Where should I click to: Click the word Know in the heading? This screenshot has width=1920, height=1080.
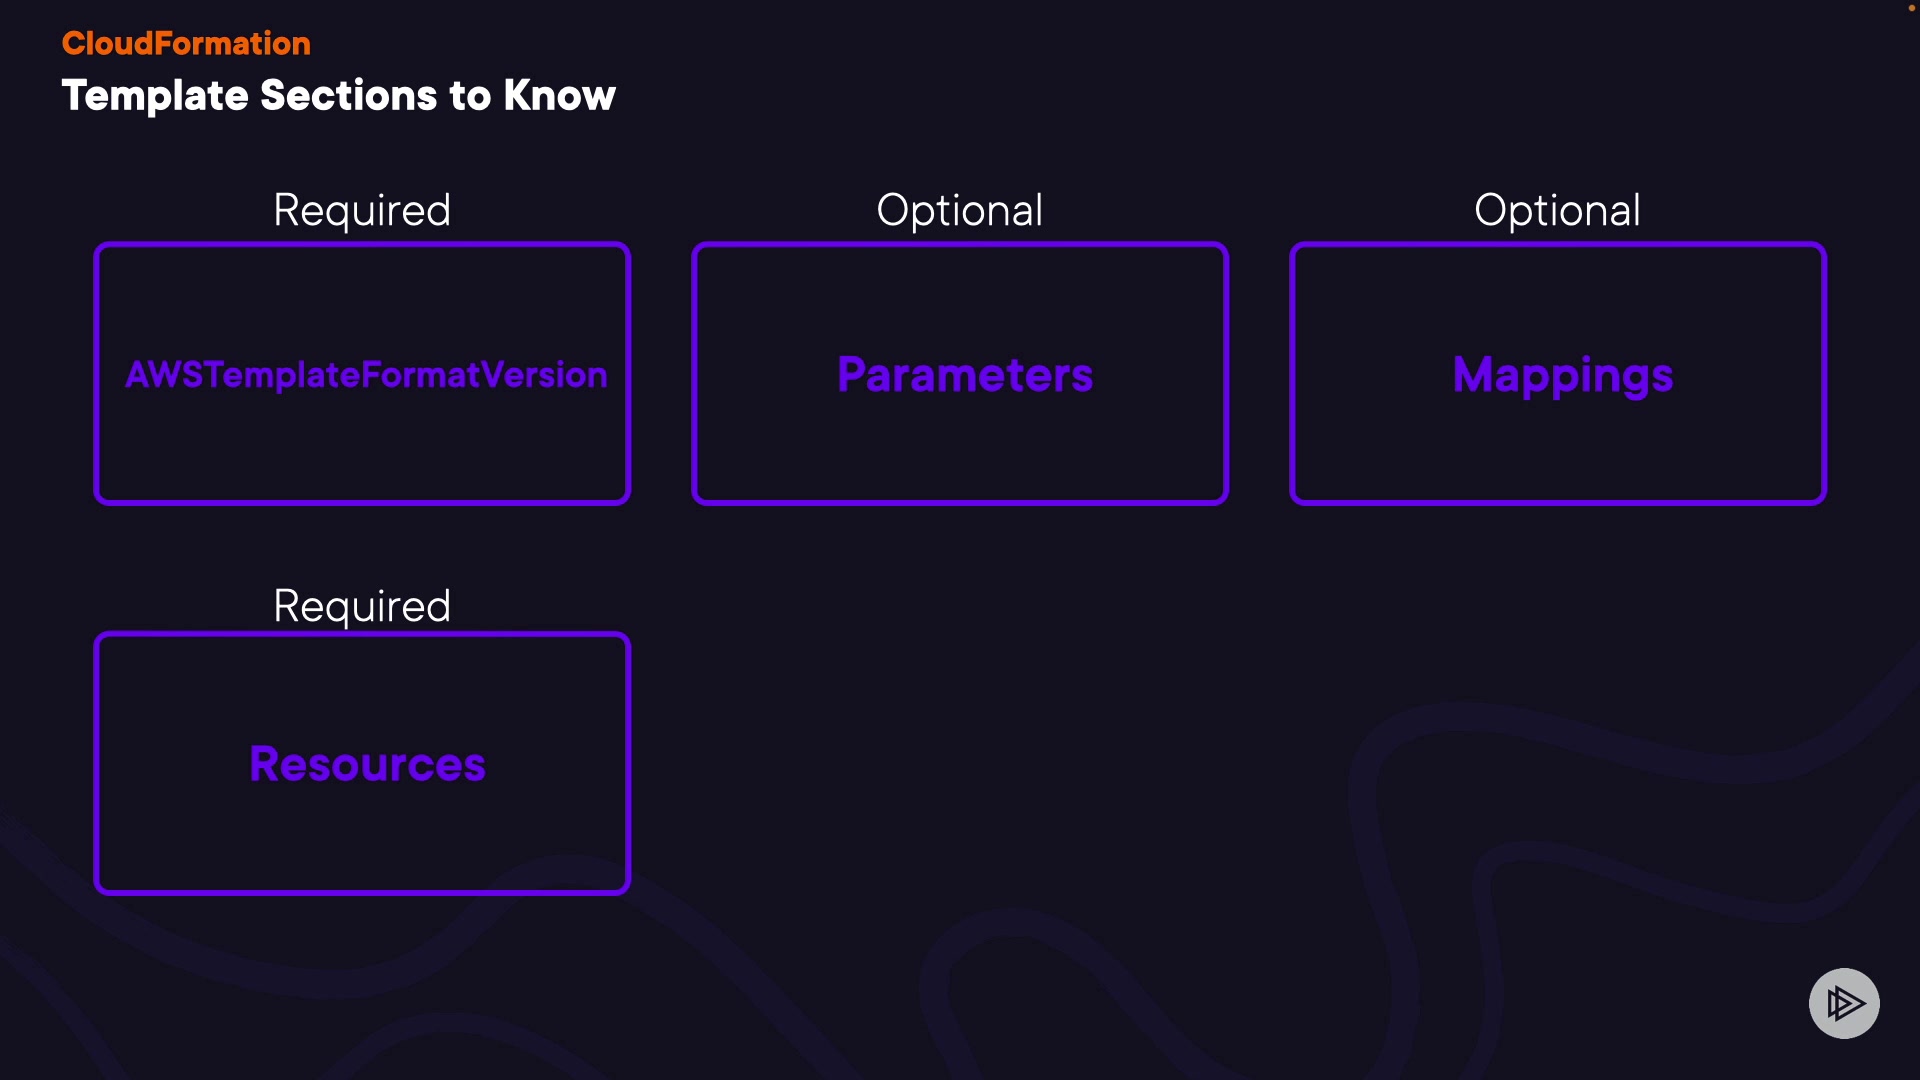[x=559, y=96]
